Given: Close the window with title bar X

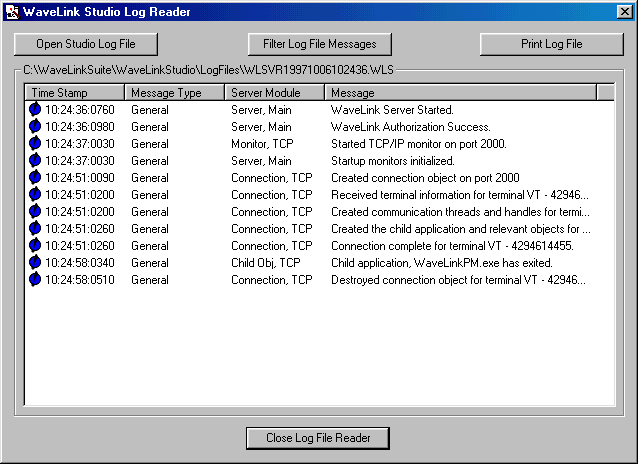Looking at the screenshot, I should [x=624, y=11].
